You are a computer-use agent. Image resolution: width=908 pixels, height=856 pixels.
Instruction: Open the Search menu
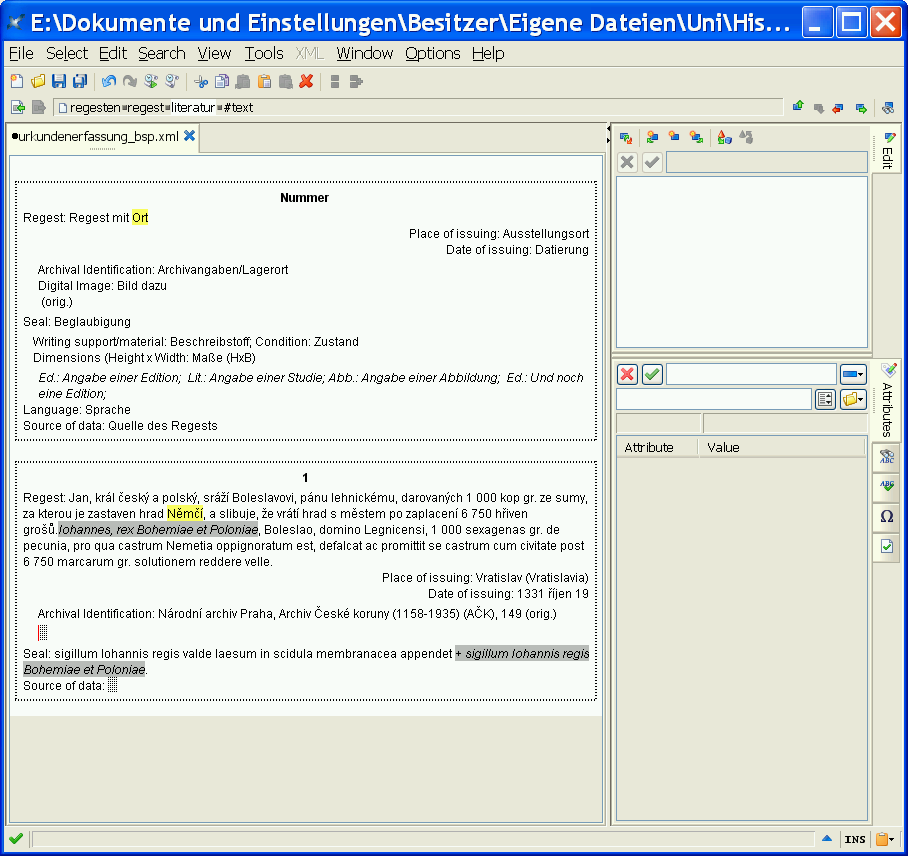(162, 53)
